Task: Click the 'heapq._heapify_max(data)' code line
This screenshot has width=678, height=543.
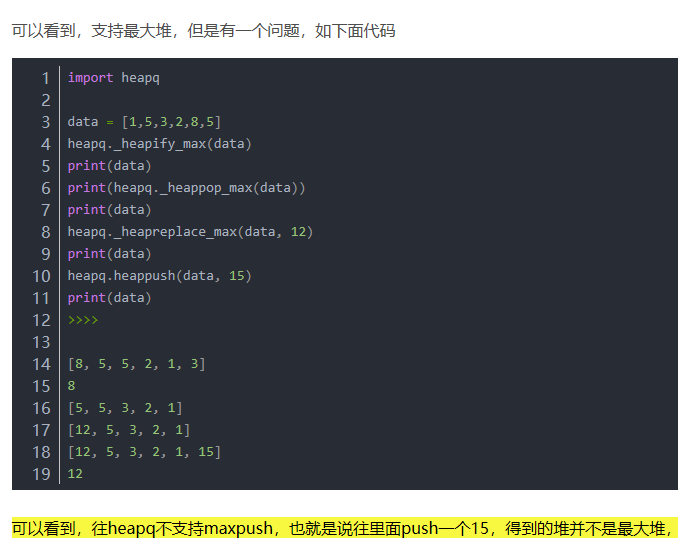Action: (159, 144)
